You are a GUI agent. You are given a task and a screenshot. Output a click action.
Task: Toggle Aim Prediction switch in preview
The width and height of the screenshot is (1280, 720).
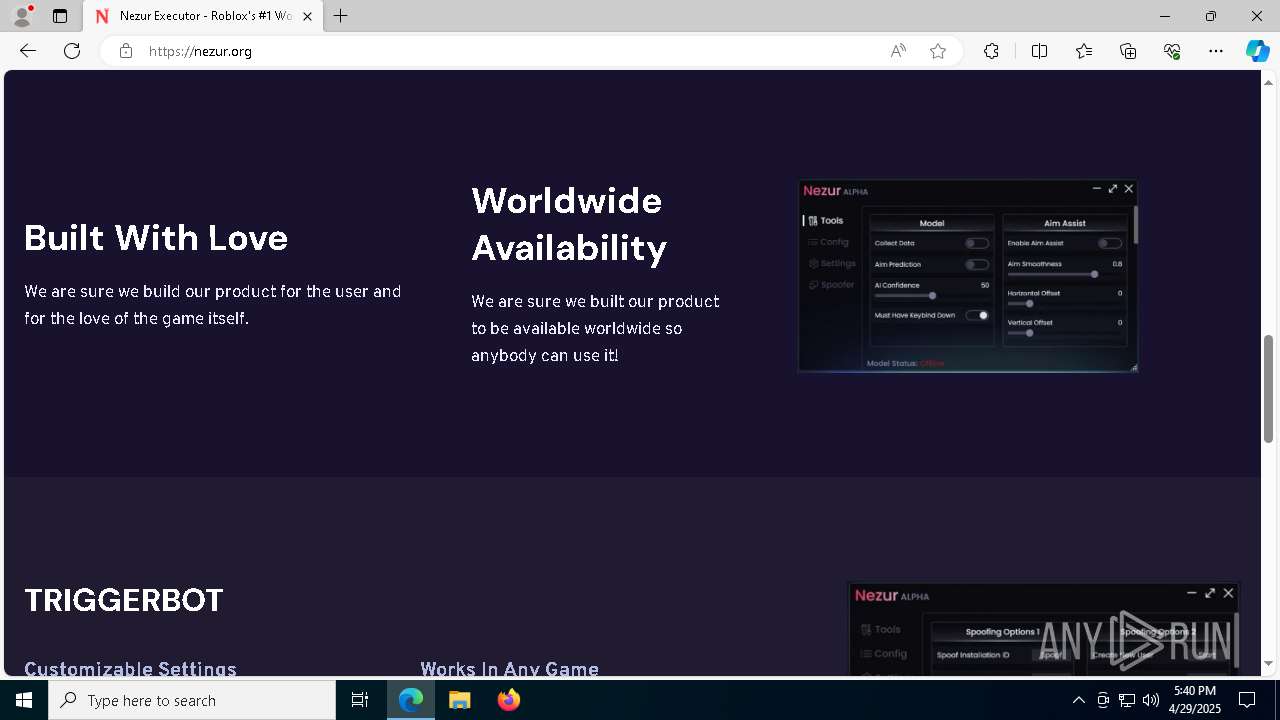(977, 265)
